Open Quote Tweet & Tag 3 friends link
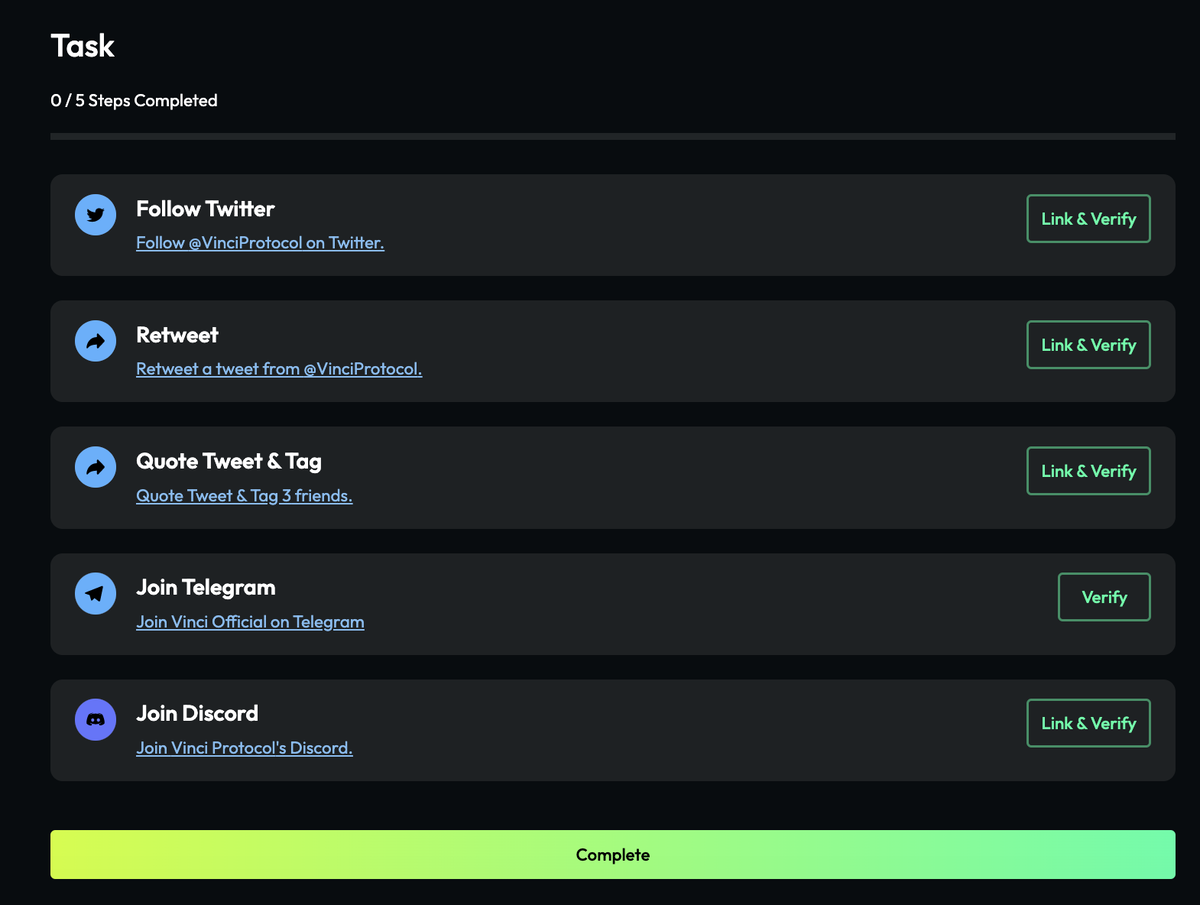1200x905 pixels. [244, 496]
